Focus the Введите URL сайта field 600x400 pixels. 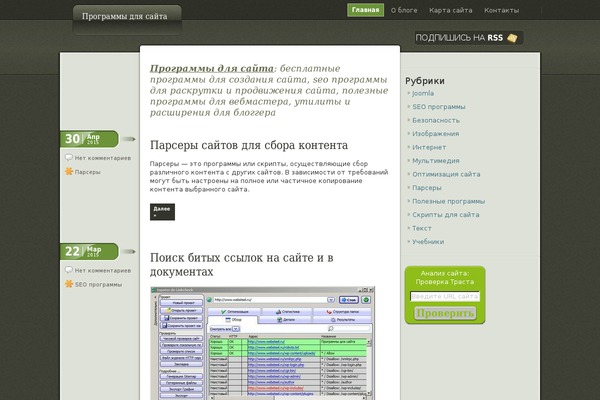pyautogui.click(x=445, y=296)
